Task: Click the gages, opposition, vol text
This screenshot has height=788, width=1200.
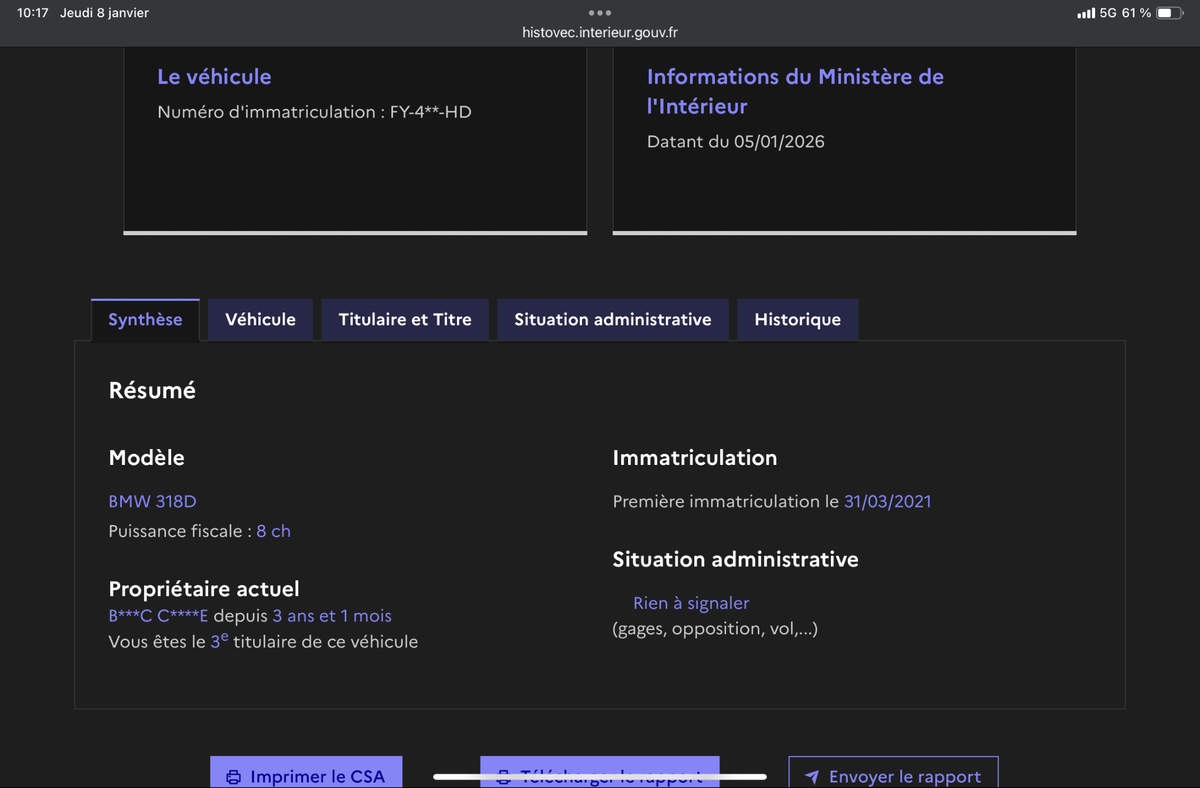Action: click(715, 629)
